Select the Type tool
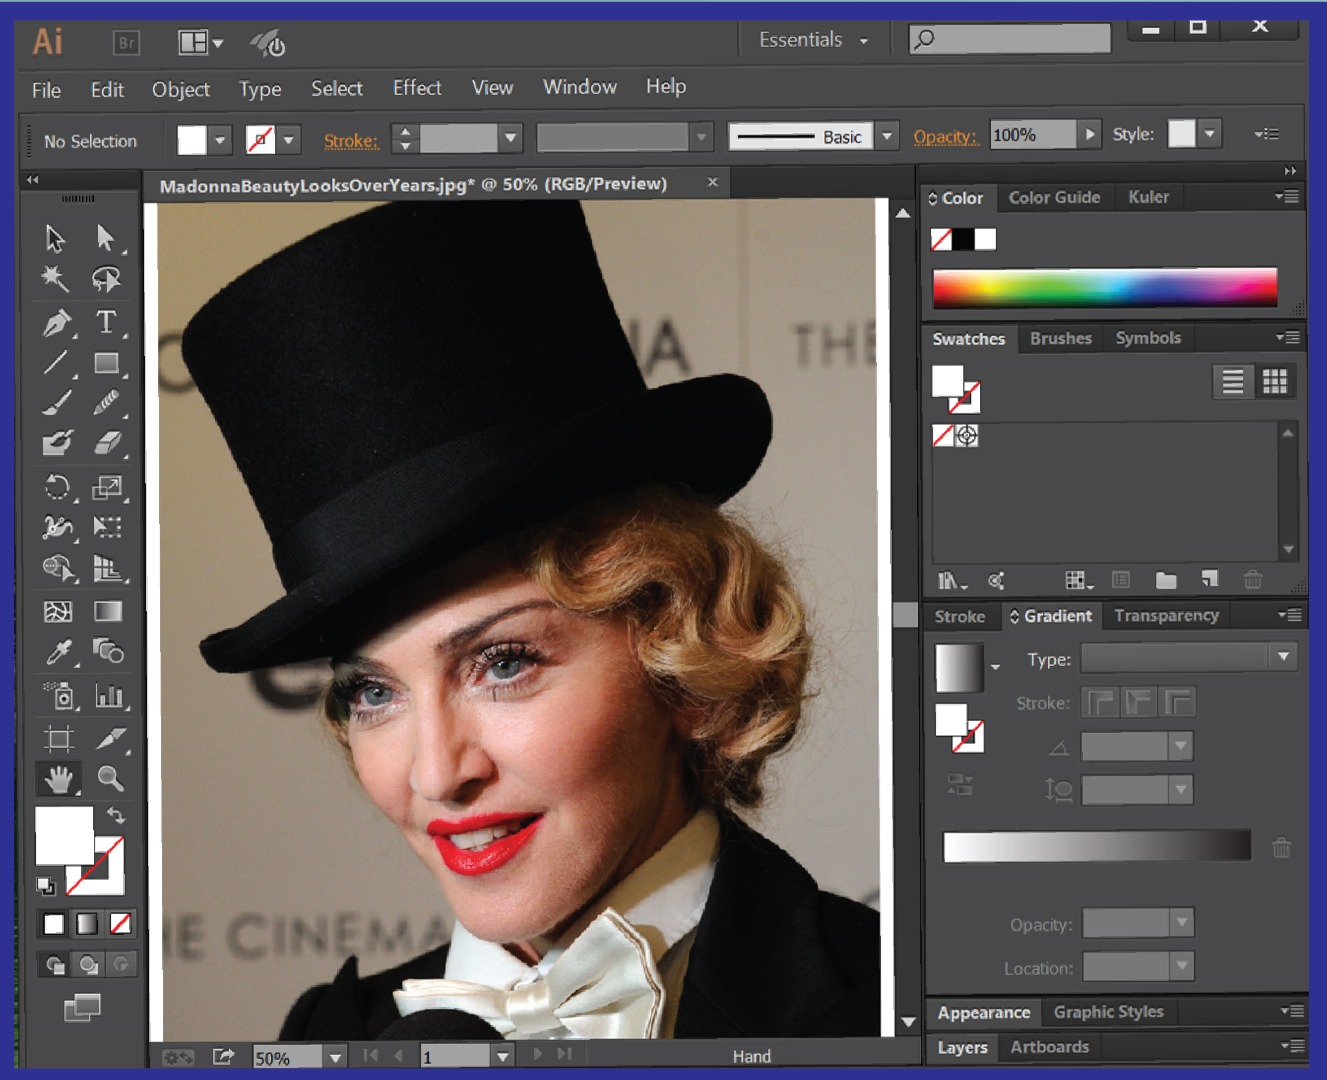The height and width of the screenshot is (1080, 1327). tap(106, 322)
